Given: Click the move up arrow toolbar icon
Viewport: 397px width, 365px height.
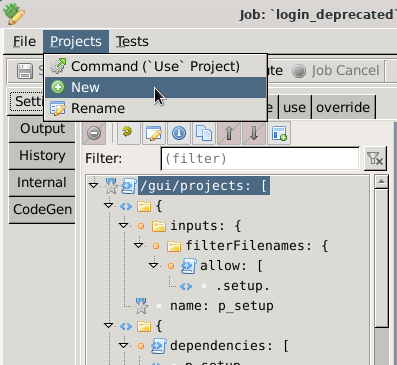Looking at the screenshot, I should coord(229,133).
